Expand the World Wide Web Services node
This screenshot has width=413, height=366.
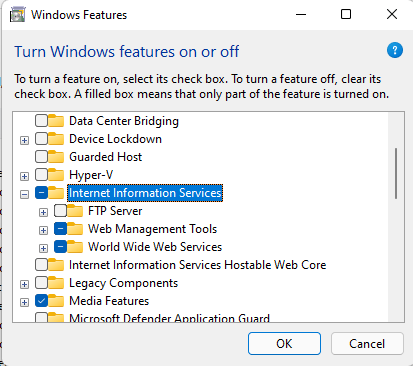coord(43,248)
